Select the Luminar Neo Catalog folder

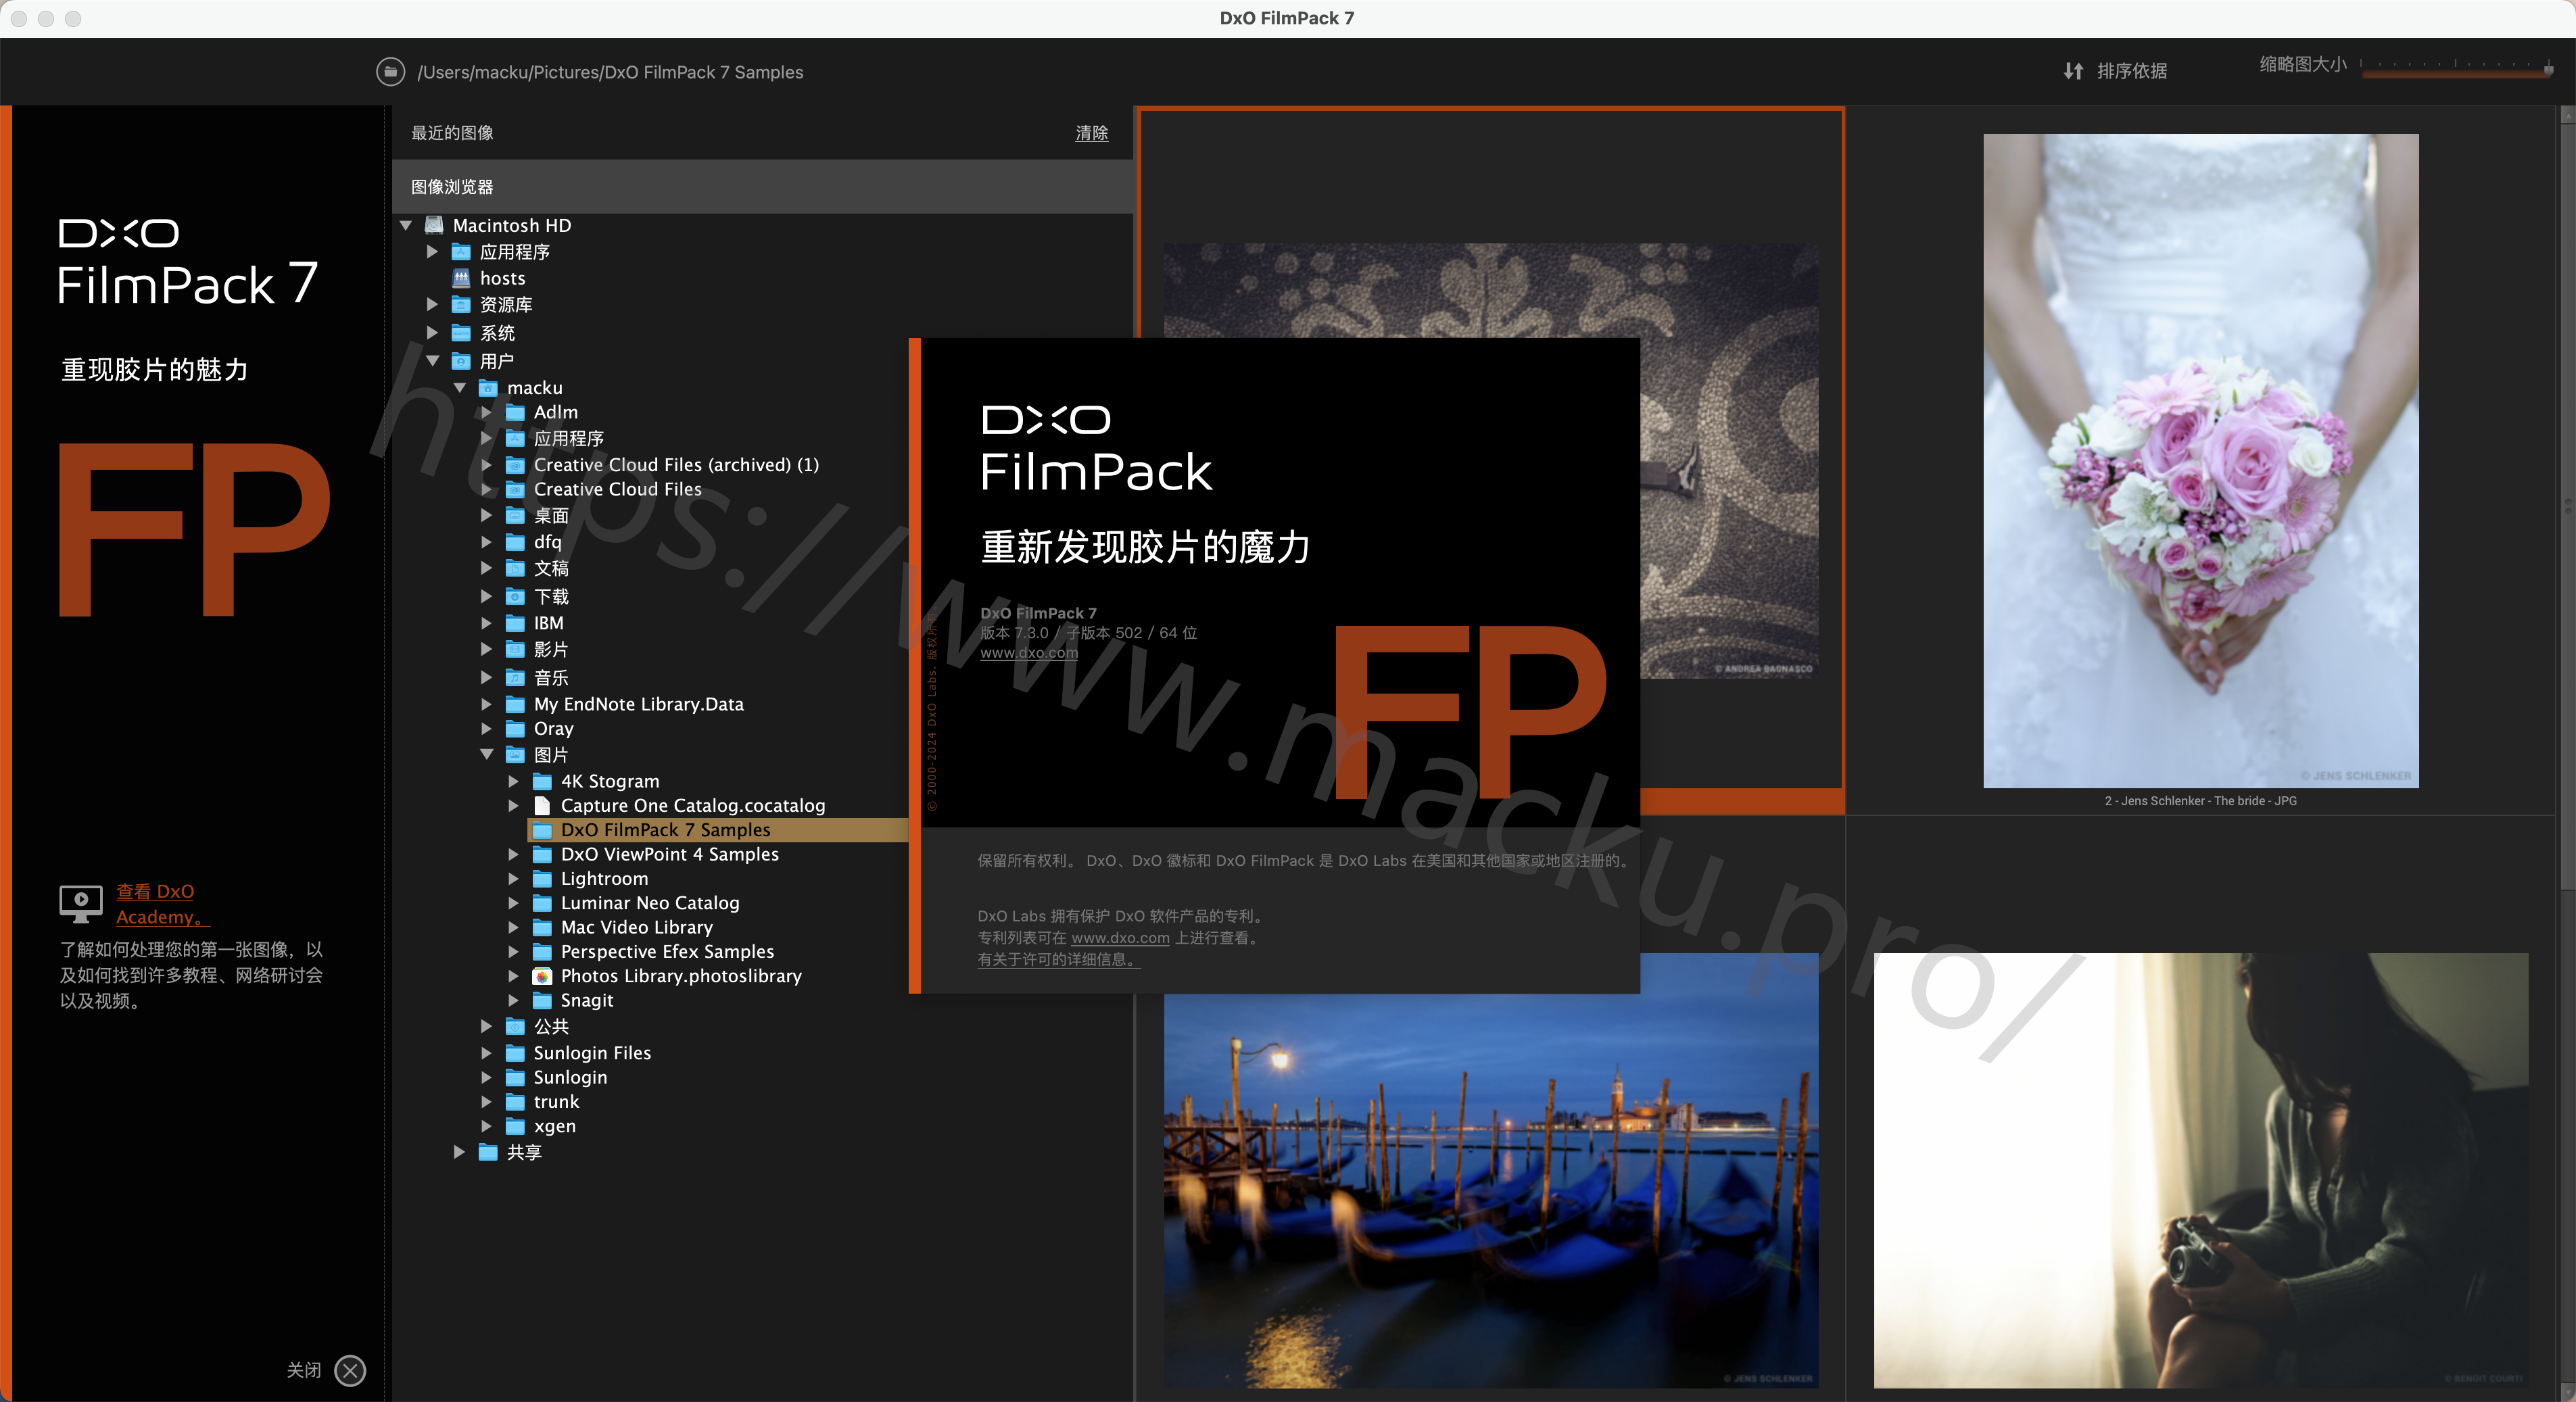click(649, 903)
